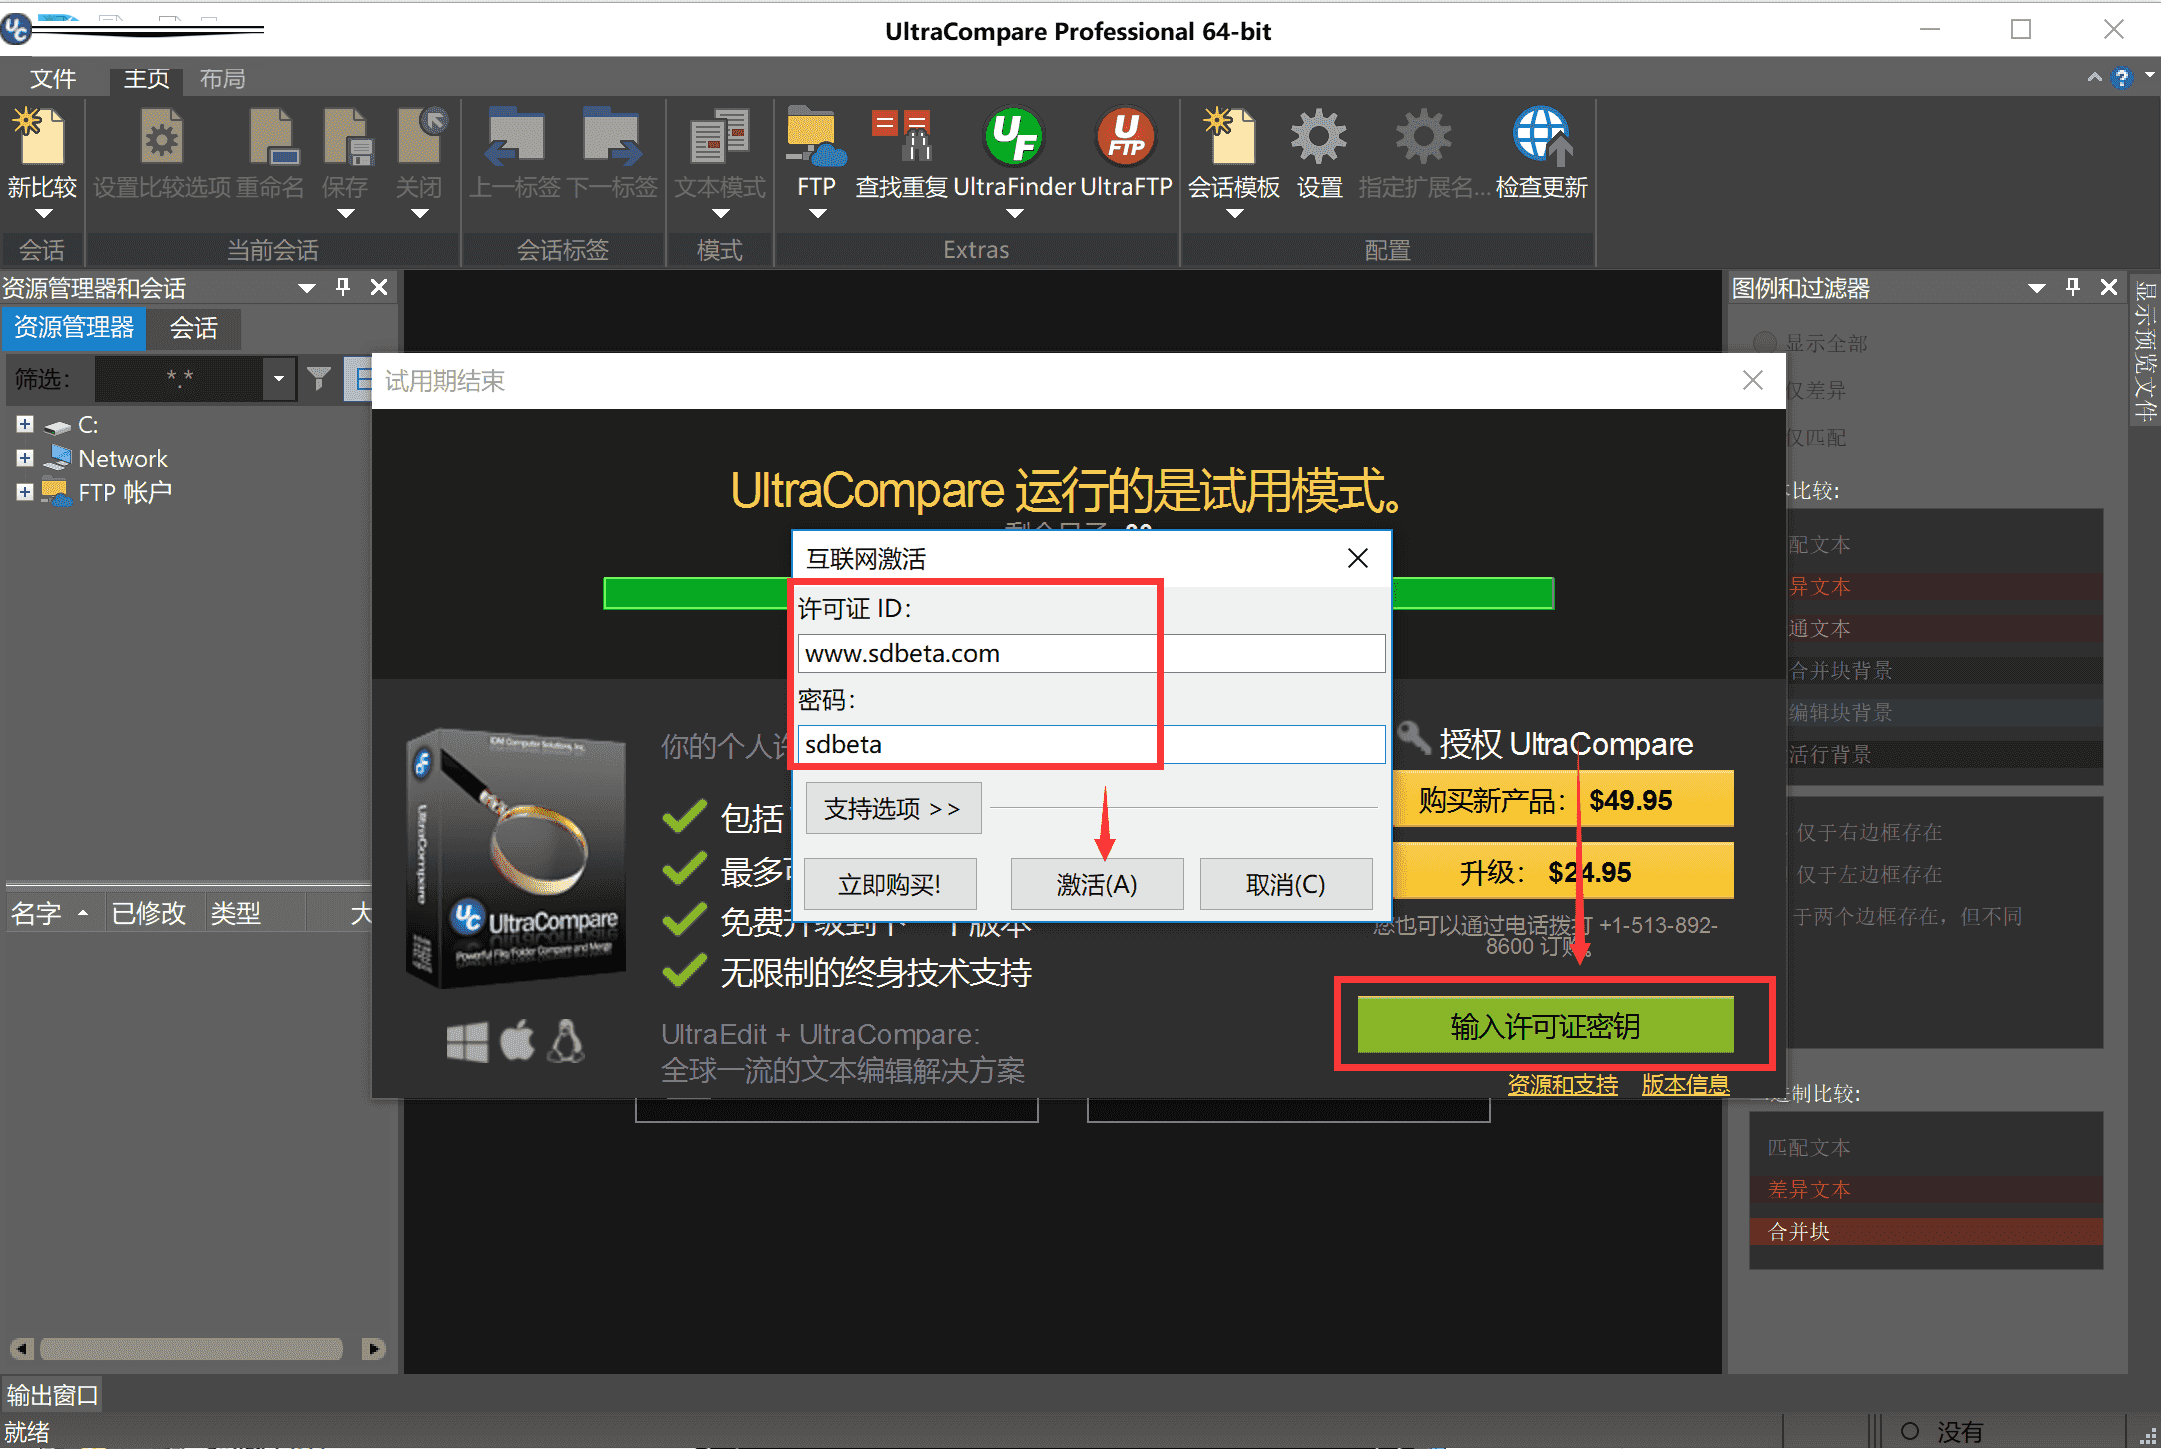This screenshot has height=1449, width=2161.
Task: Click the 合并块 color row in legend
Action: coord(1926,1231)
